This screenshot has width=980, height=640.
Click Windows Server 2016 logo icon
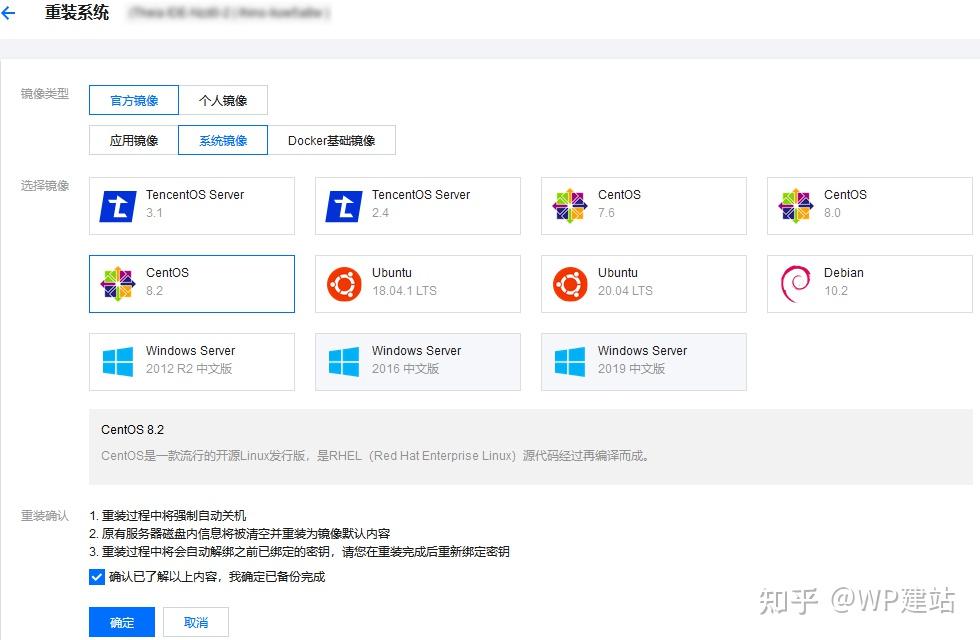pyautogui.click(x=344, y=362)
